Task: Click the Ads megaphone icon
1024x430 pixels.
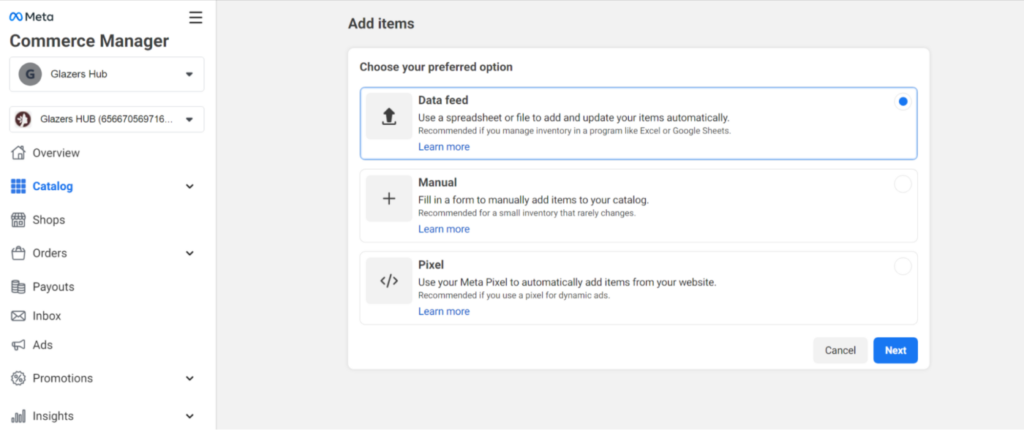Action: (18, 345)
